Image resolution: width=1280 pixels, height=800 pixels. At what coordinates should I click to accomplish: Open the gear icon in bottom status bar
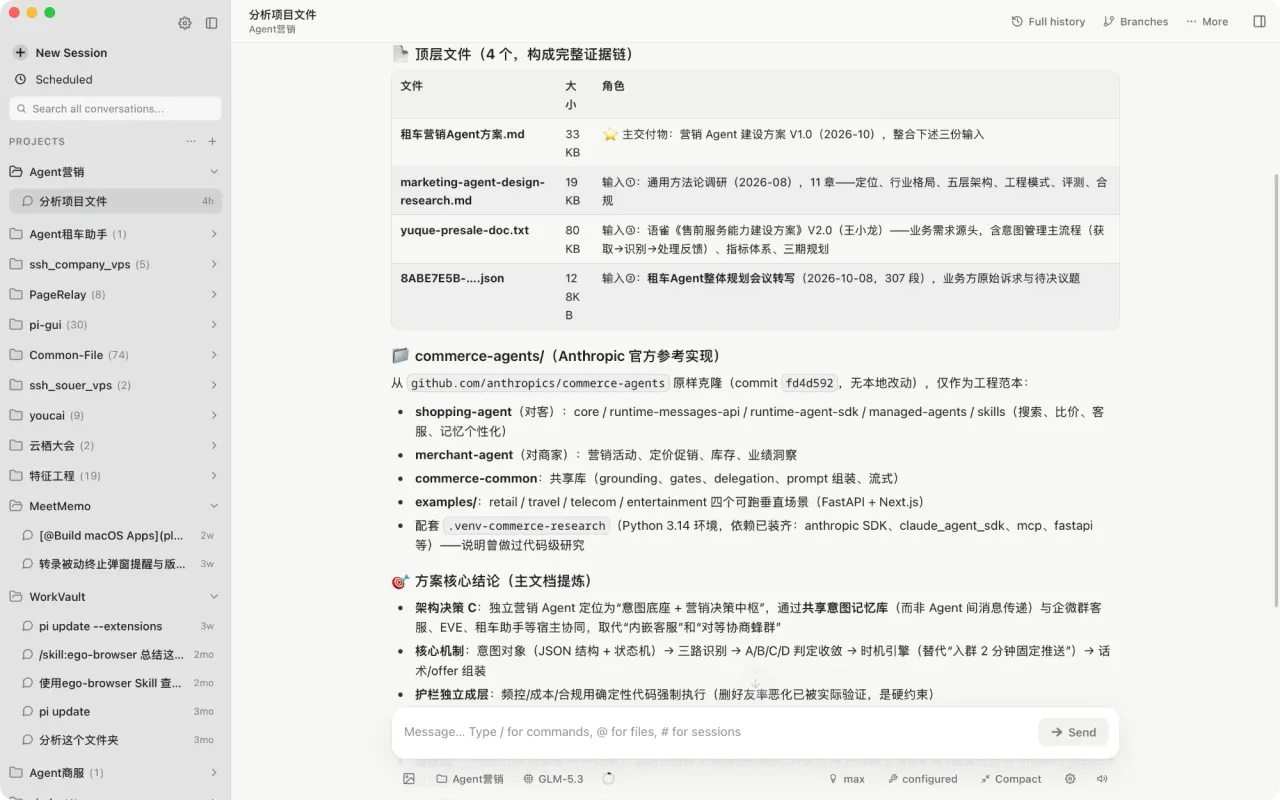pyautogui.click(x=1070, y=779)
